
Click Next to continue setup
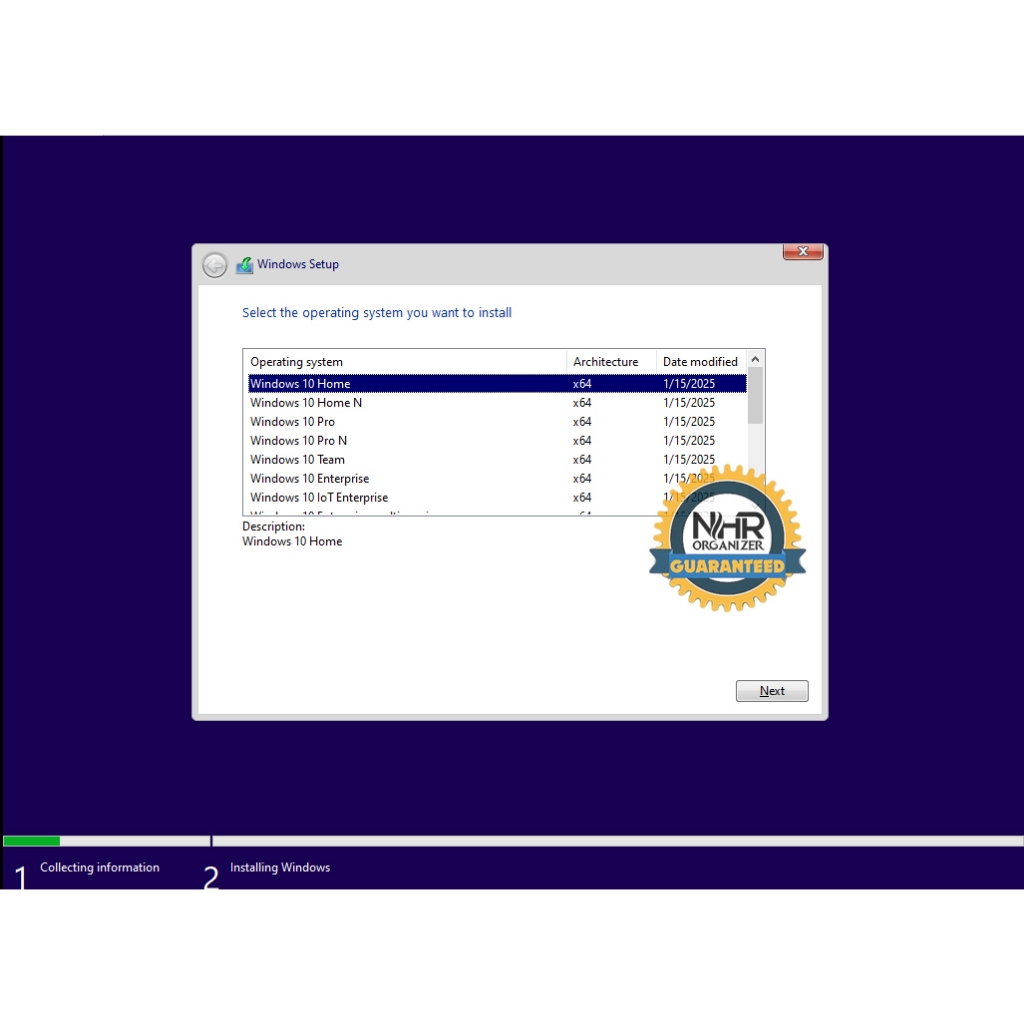pyautogui.click(x=772, y=691)
